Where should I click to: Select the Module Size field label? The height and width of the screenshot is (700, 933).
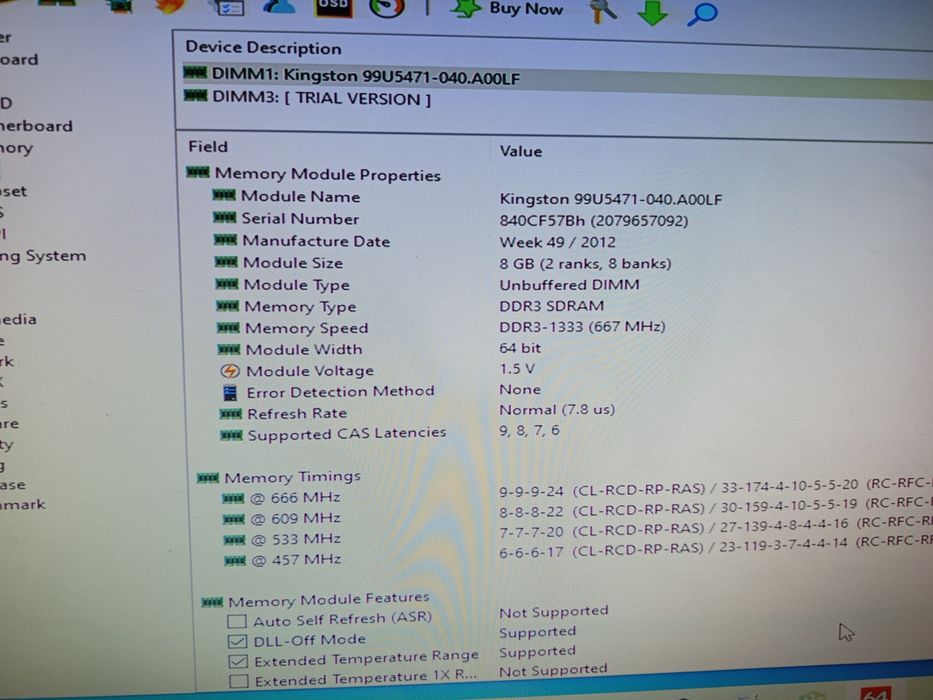[x=293, y=262]
